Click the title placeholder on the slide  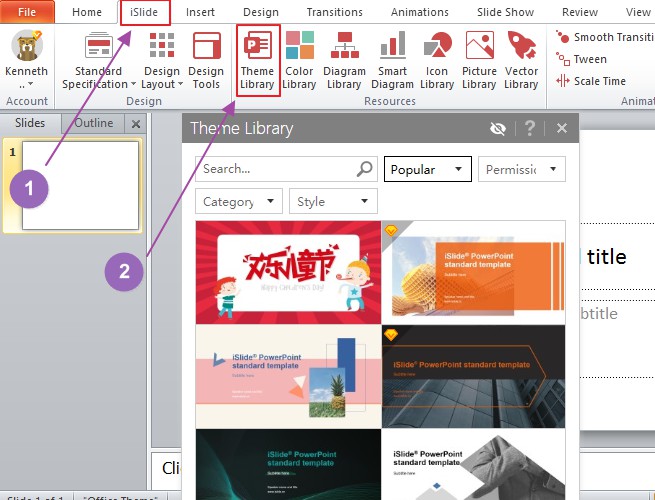(617, 256)
